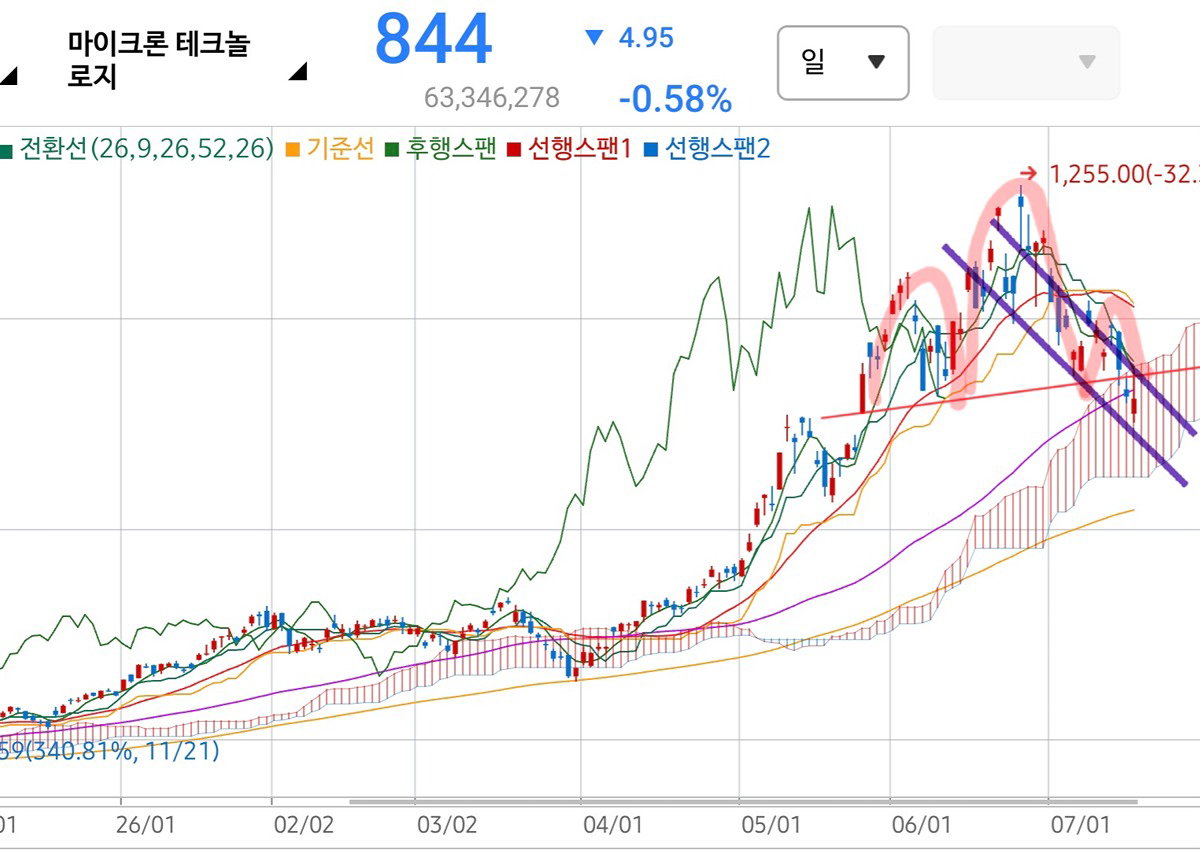Click the 340.81% low price label
The height and width of the screenshot is (850, 1200).
(x=109, y=750)
